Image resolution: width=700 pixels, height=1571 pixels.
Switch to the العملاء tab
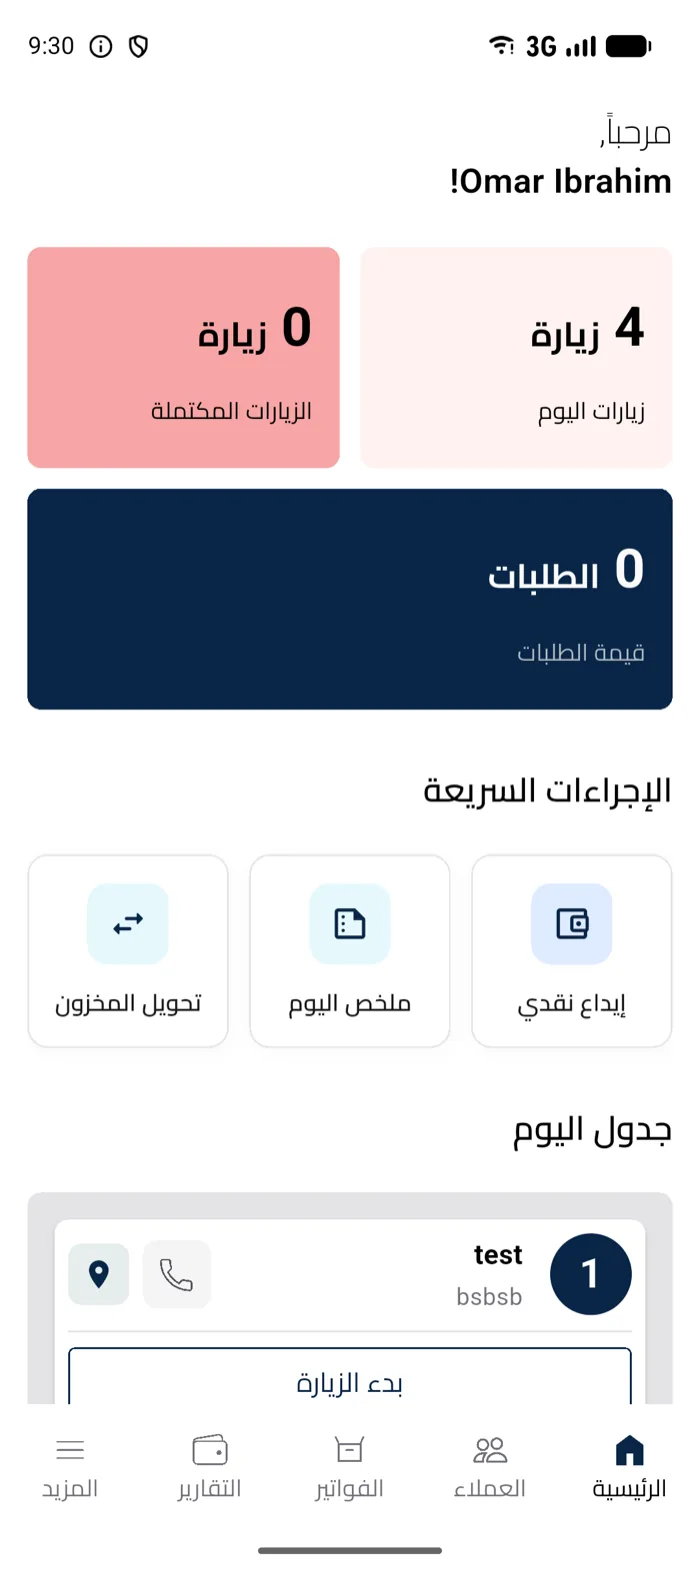pyautogui.click(x=490, y=1467)
